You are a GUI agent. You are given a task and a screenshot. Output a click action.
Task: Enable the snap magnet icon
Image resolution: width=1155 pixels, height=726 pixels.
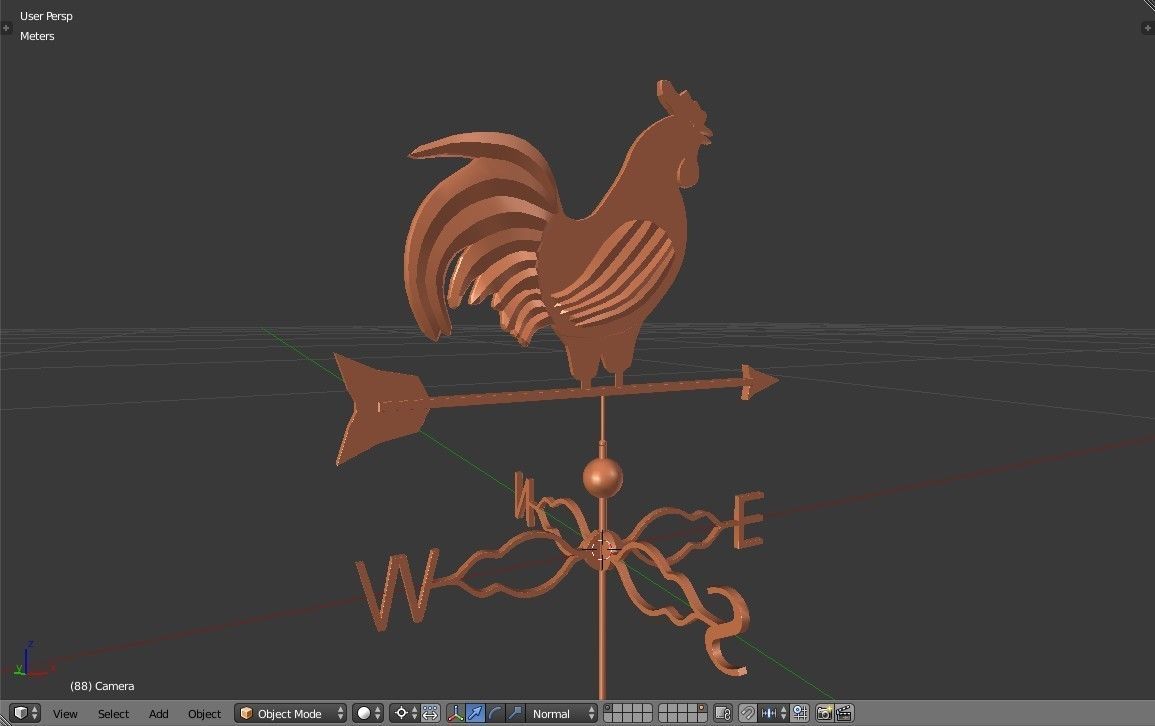(747, 713)
